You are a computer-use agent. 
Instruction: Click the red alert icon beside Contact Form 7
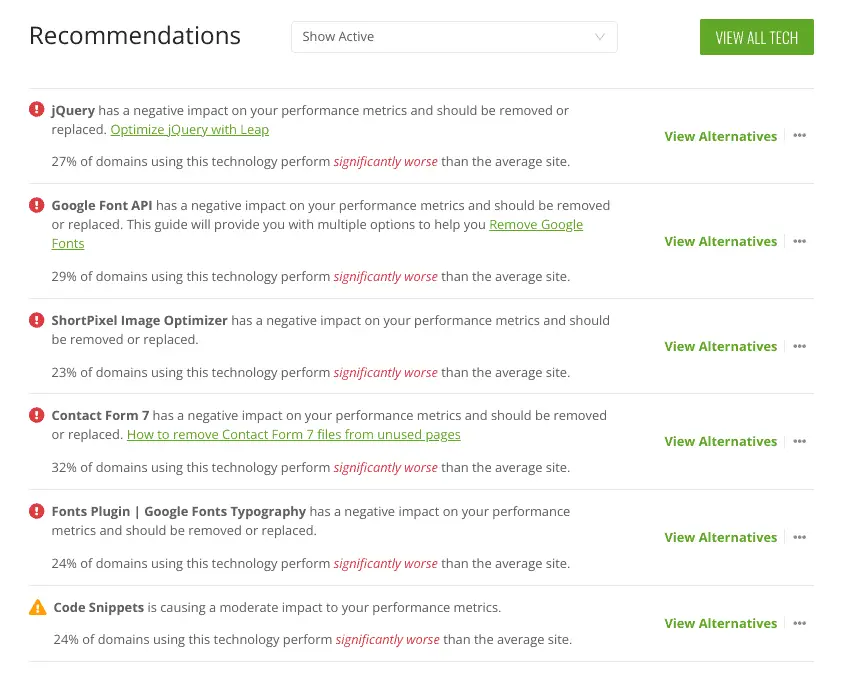coord(37,415)
